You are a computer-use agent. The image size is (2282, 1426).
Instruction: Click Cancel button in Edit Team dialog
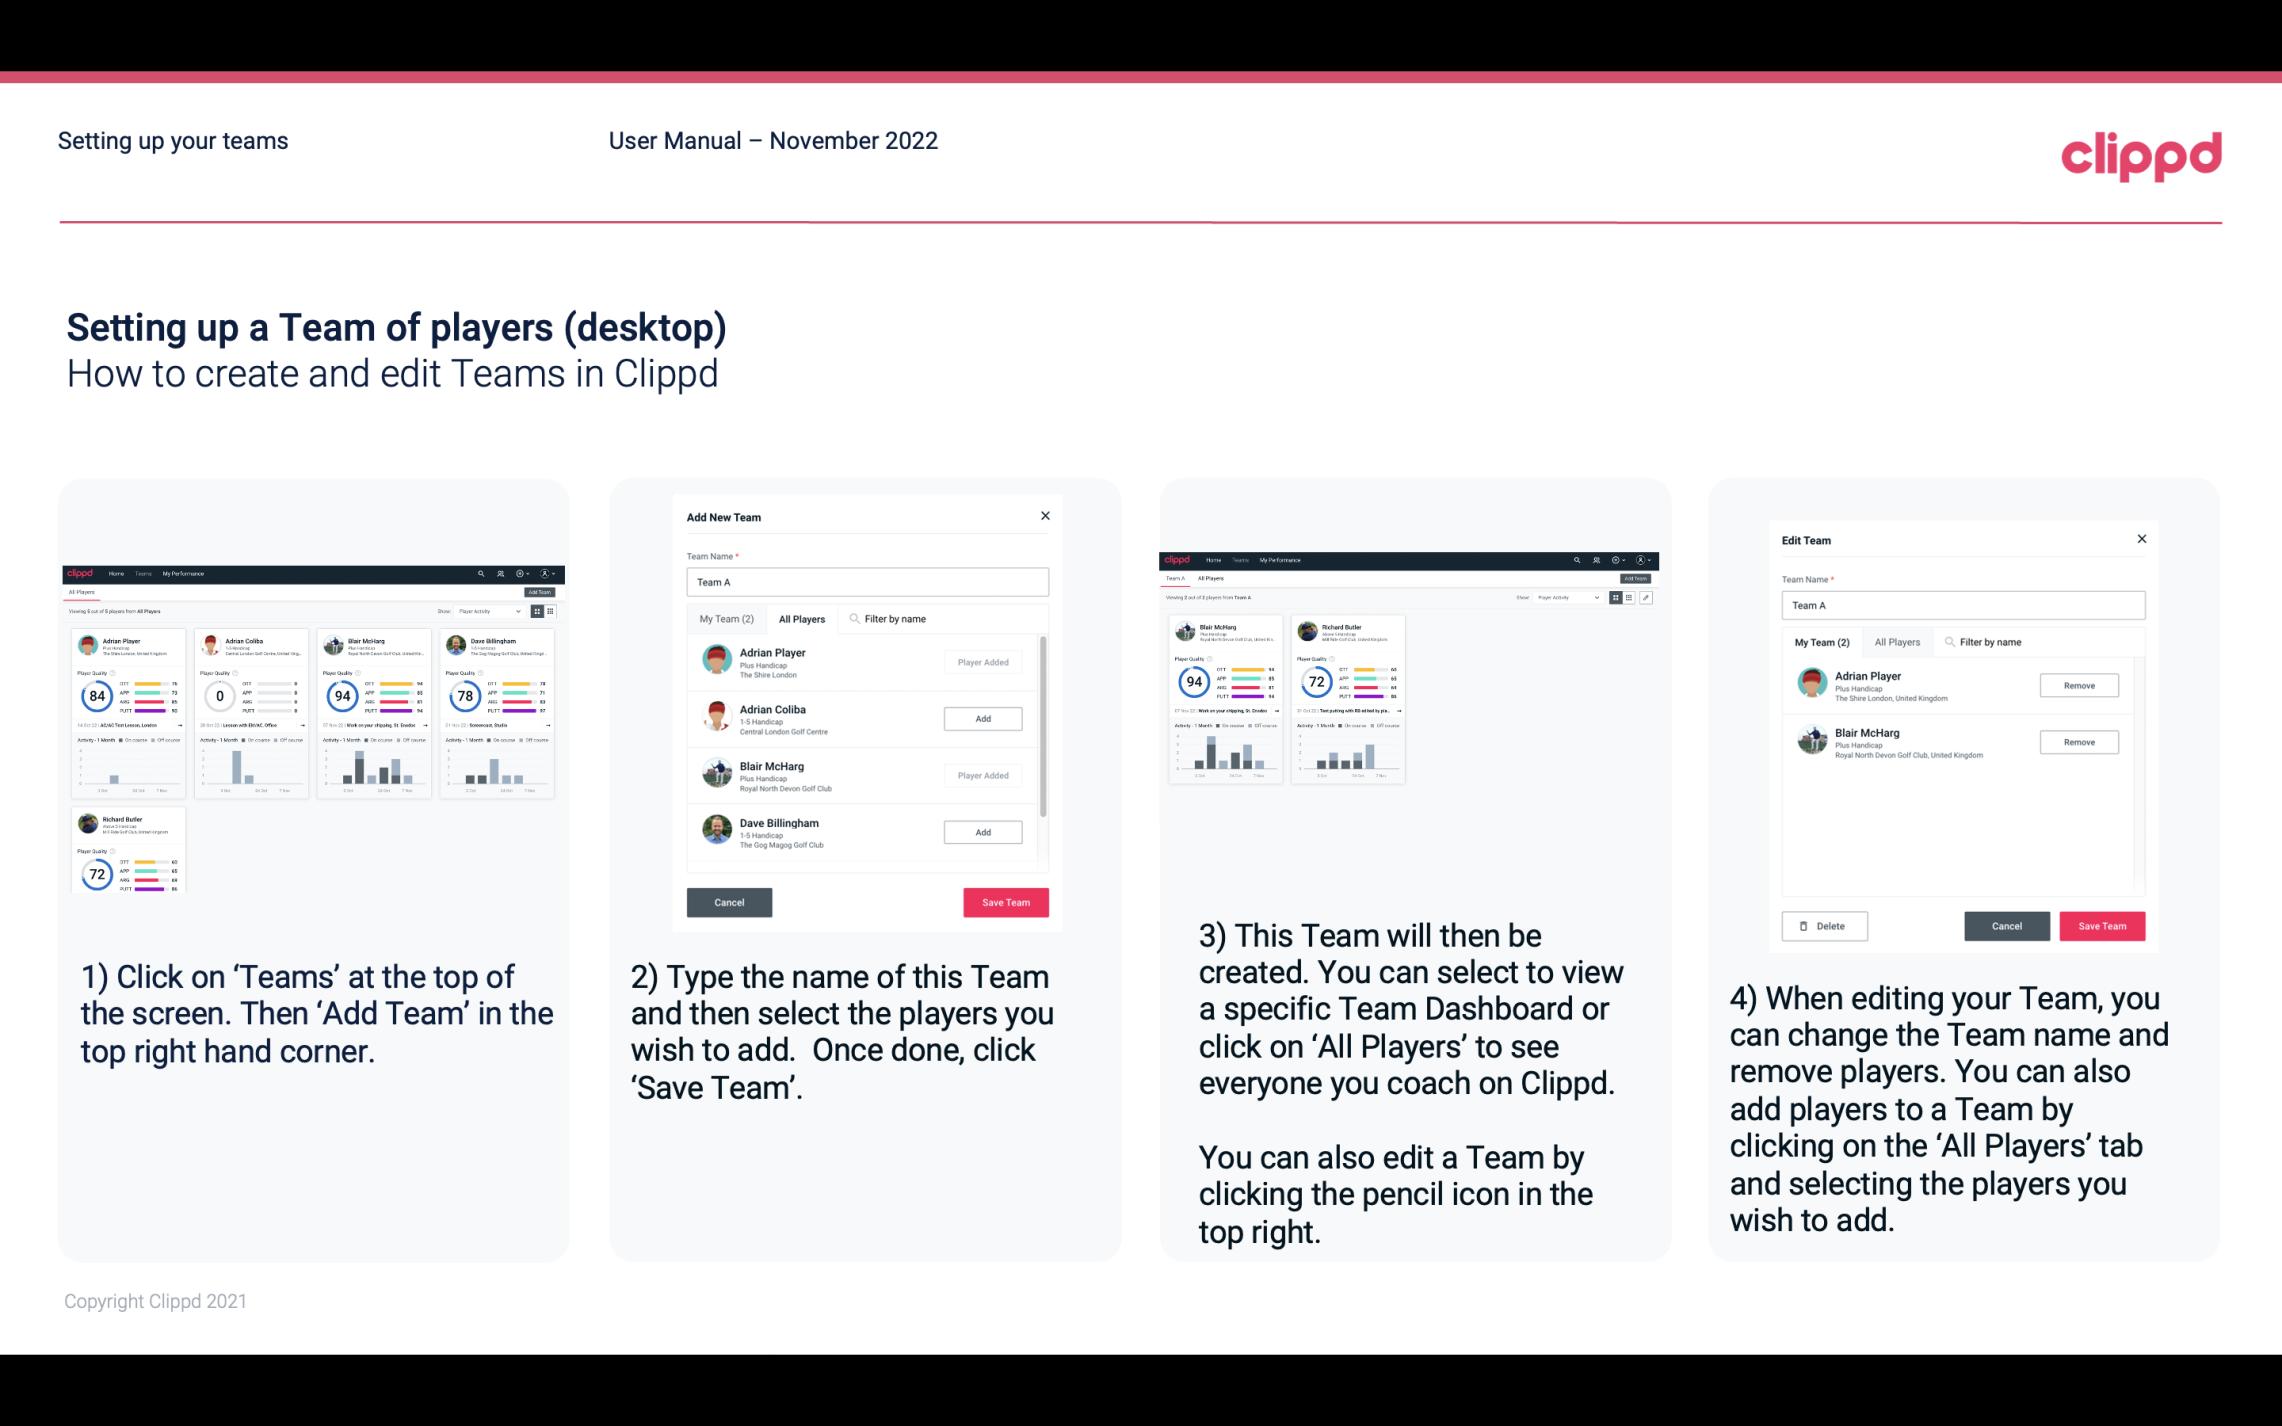click(2006, 925)
